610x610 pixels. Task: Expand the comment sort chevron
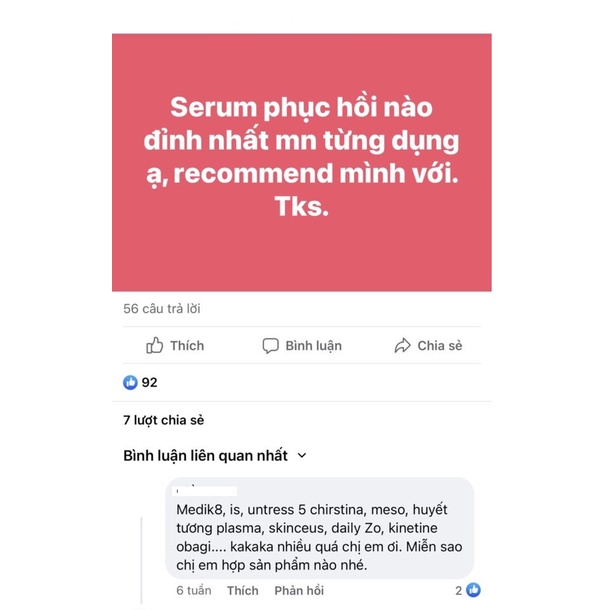pos(302,456)
